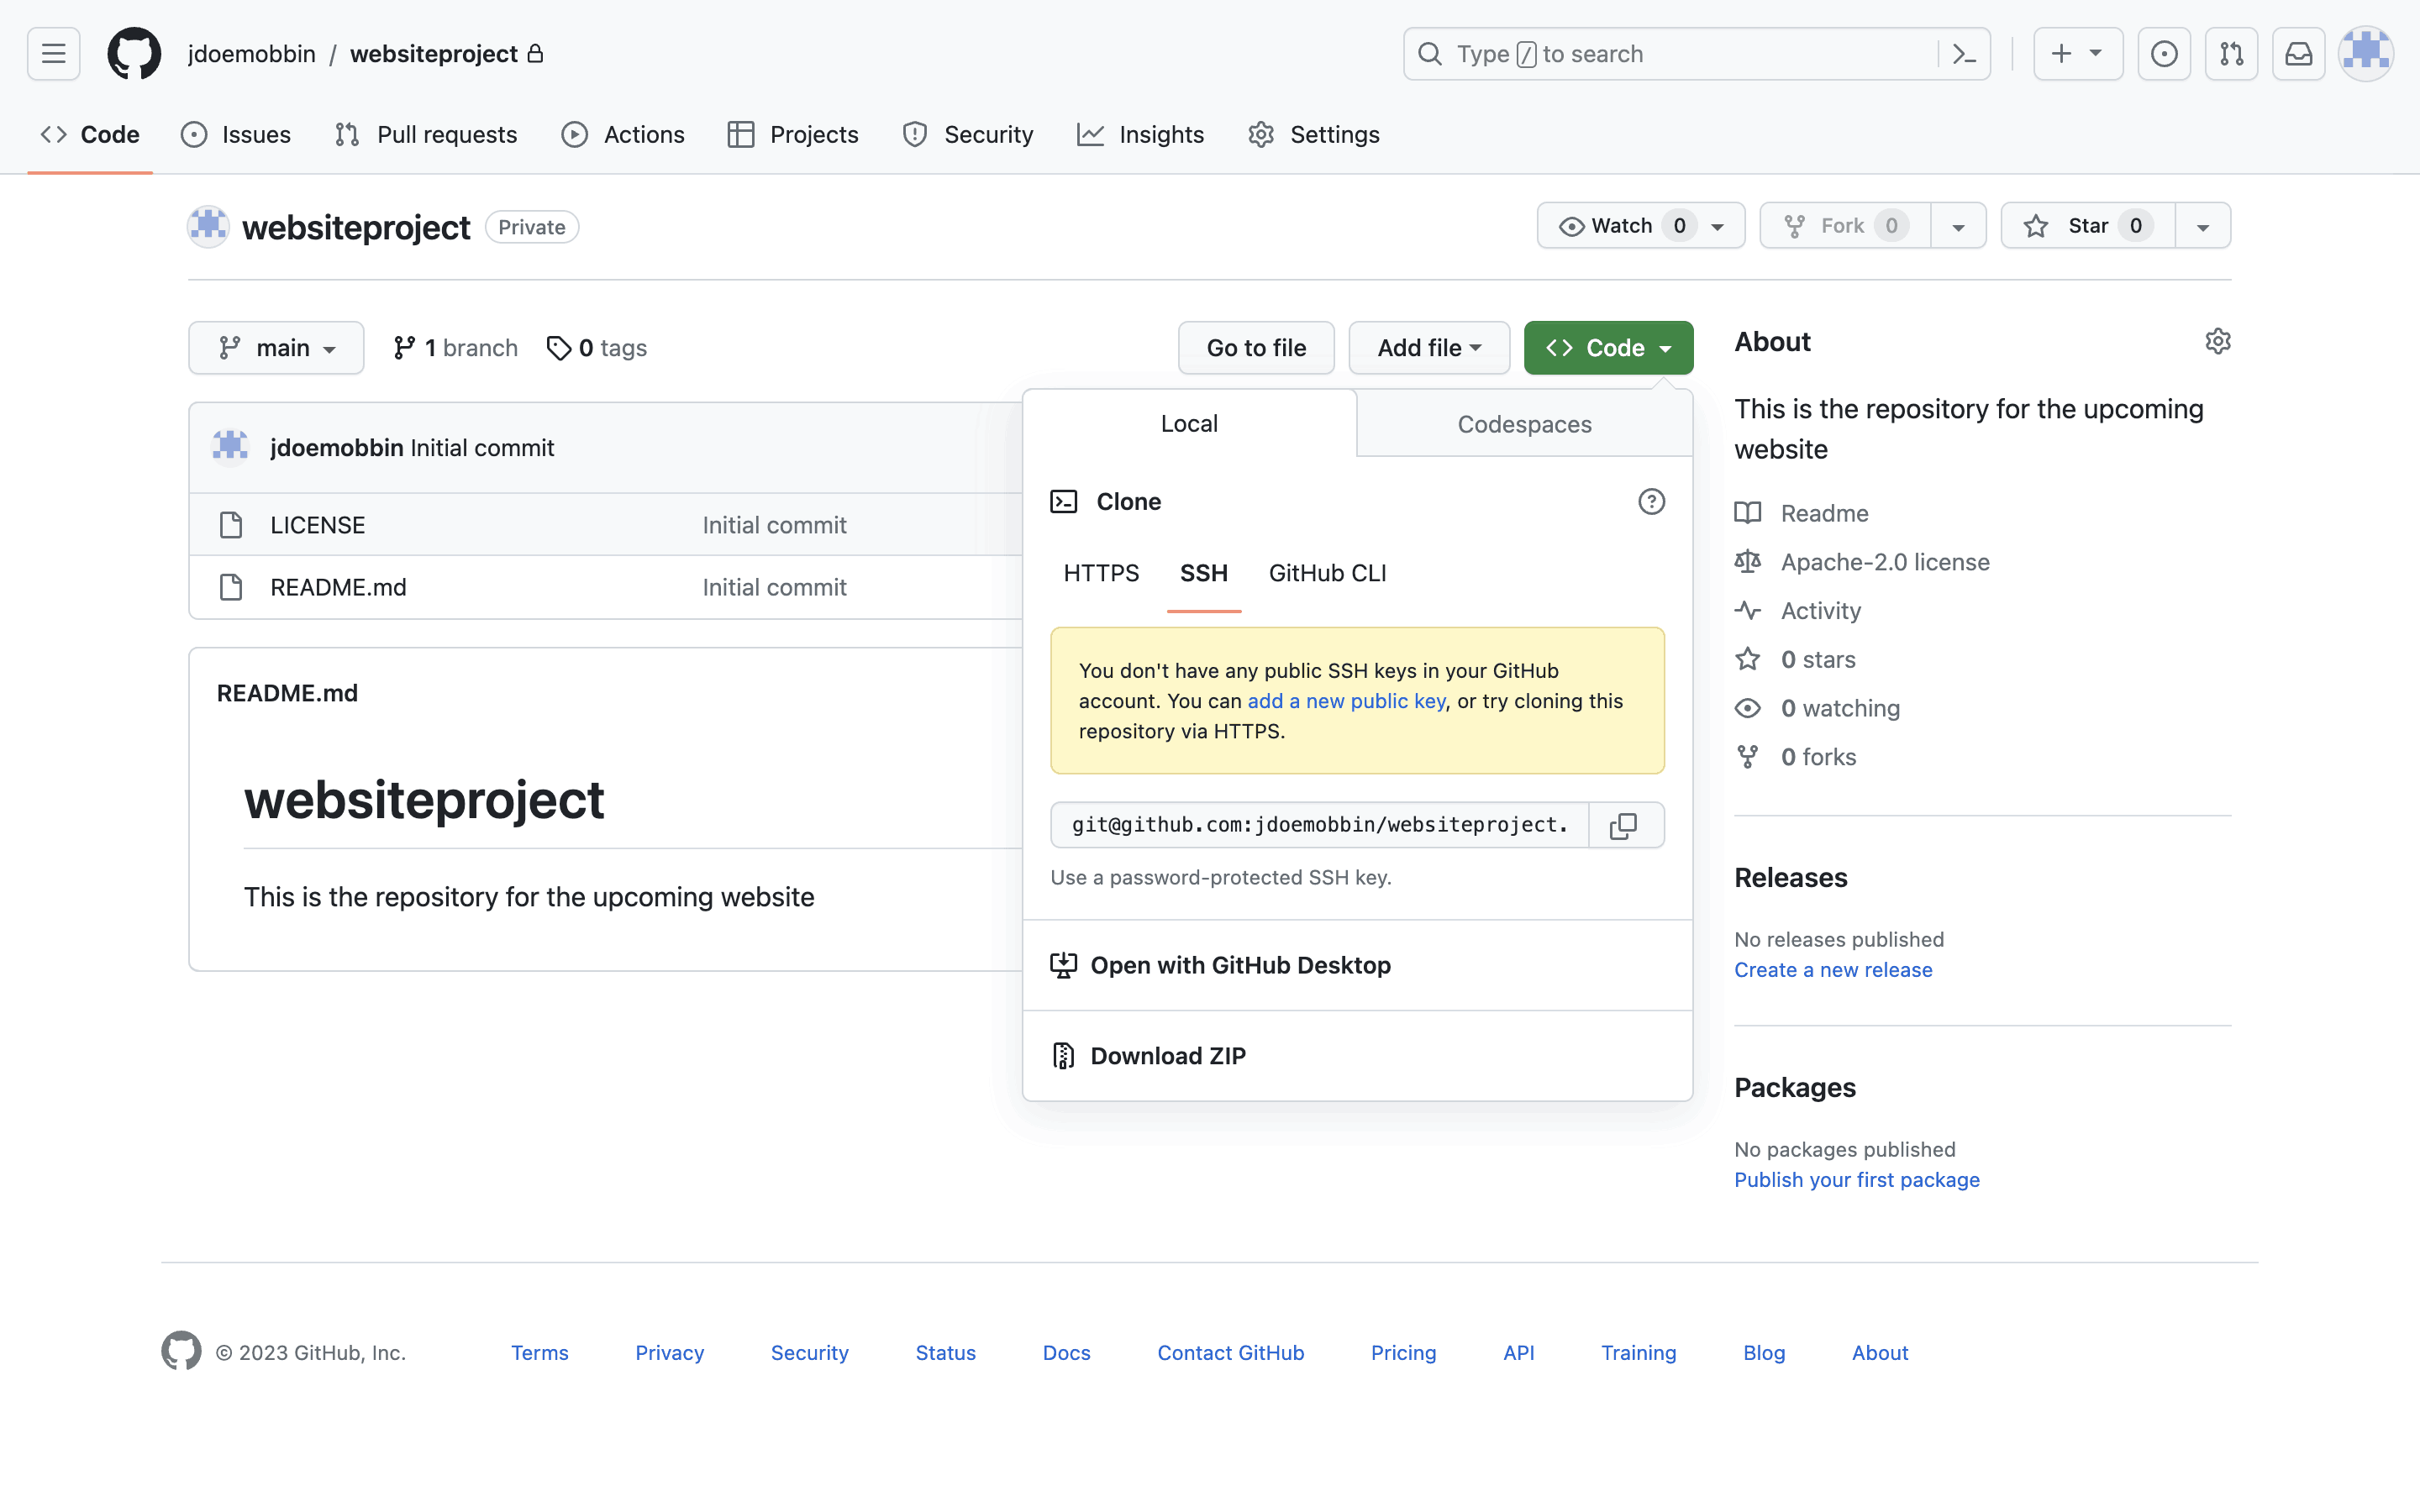Screen dimensions: 2420x1512
Task: Click the tag icon beside 0 tags
Action: (559, 348)
